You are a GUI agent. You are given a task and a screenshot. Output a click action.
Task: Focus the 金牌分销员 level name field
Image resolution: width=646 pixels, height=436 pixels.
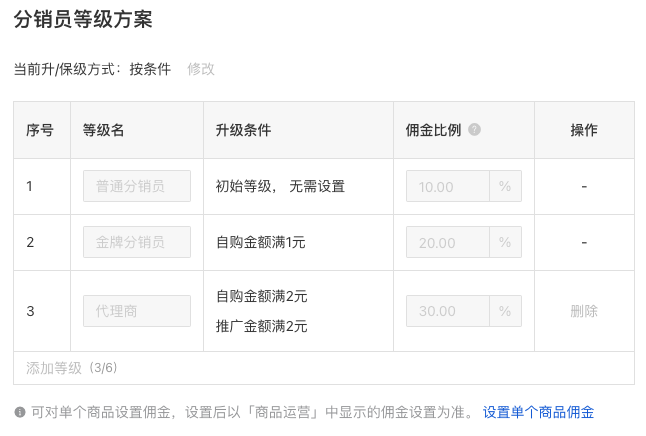(137, 242)
